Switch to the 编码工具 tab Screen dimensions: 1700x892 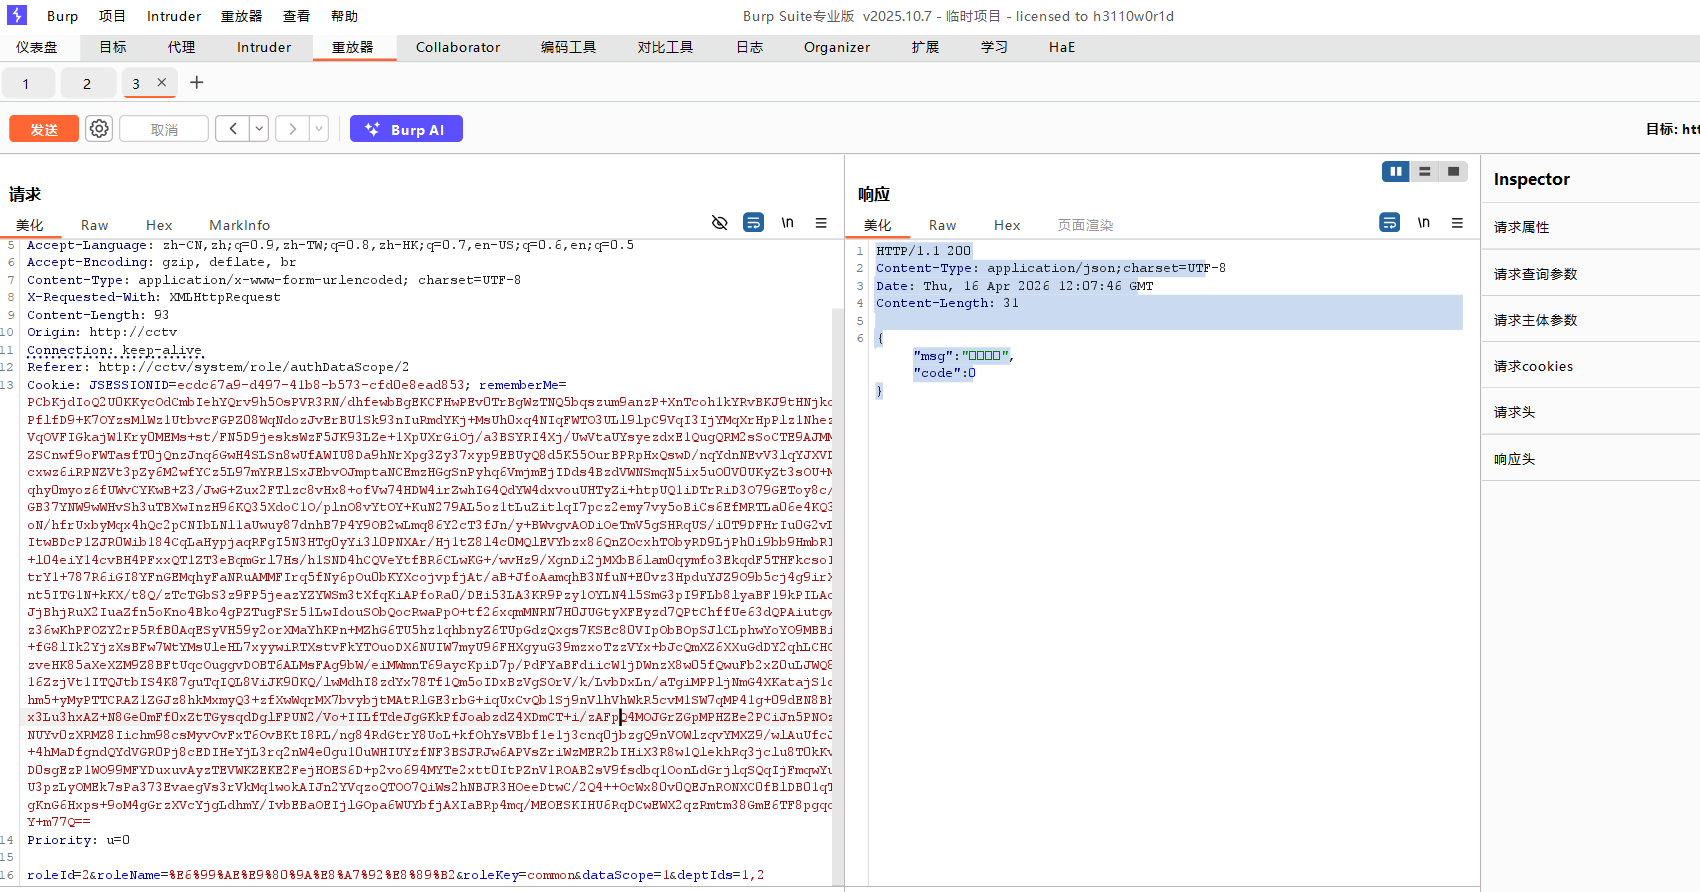click(568, 47)
